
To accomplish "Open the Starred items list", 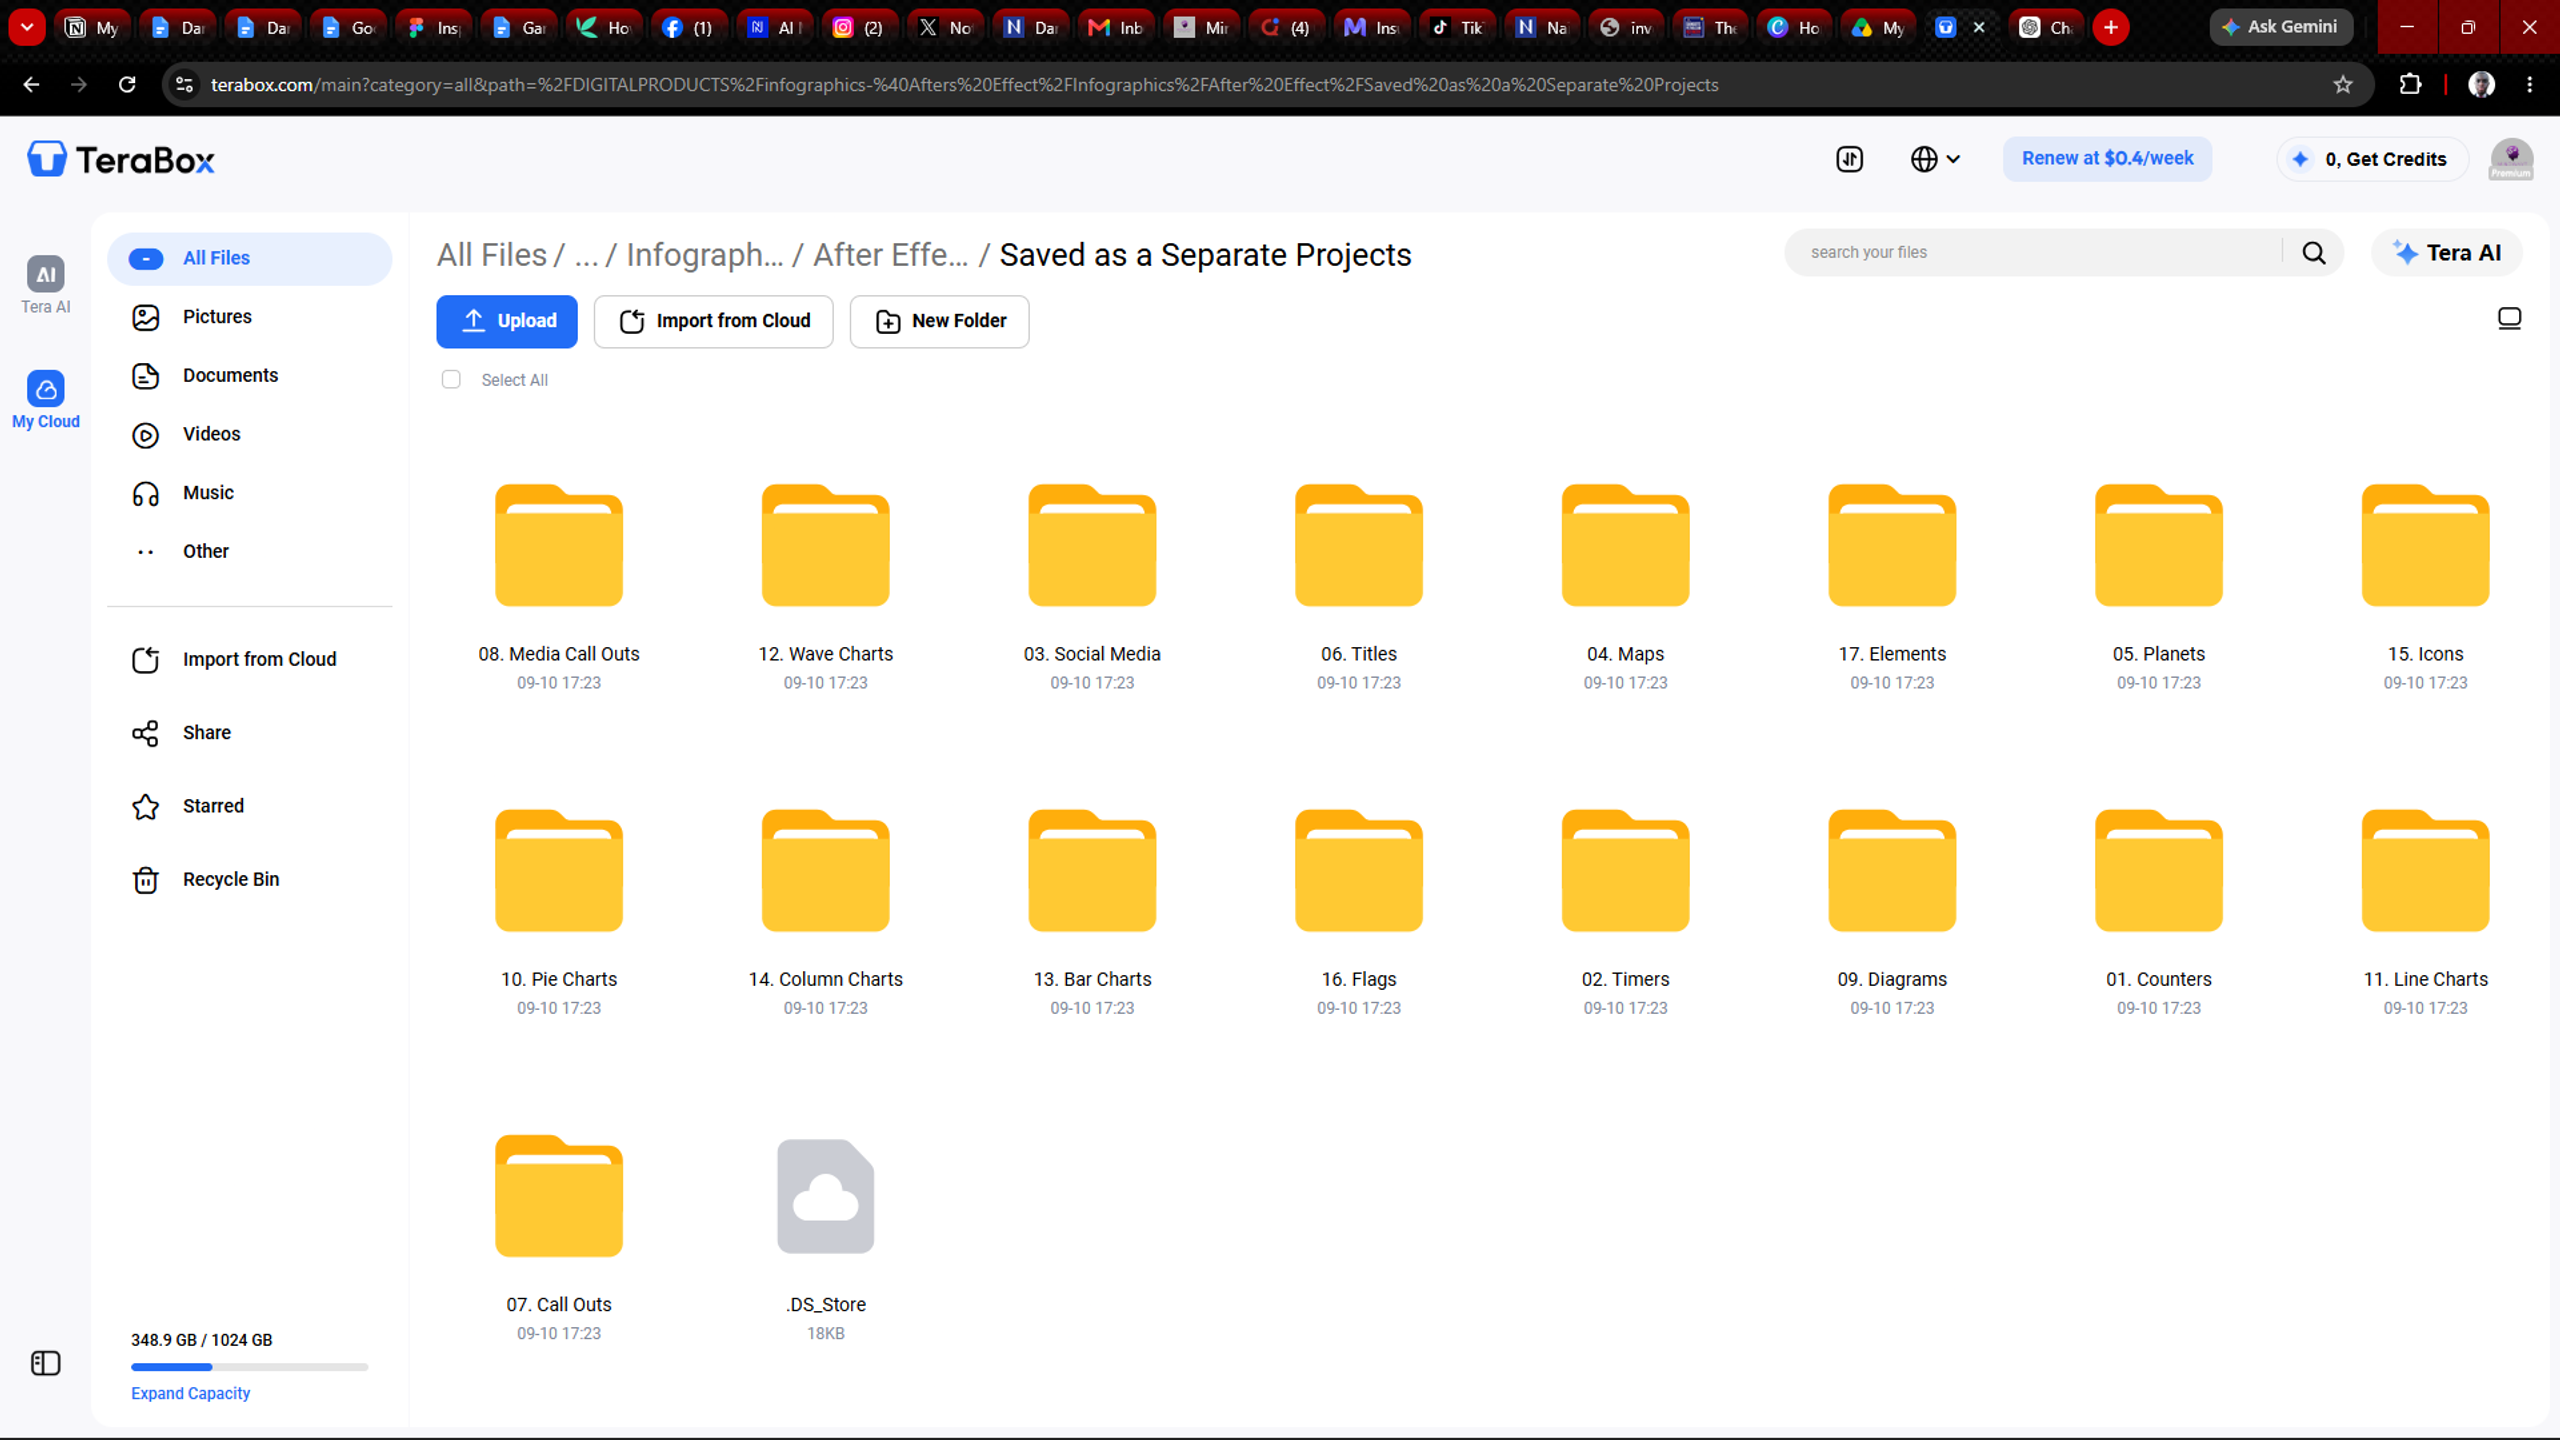I will 250,806.
